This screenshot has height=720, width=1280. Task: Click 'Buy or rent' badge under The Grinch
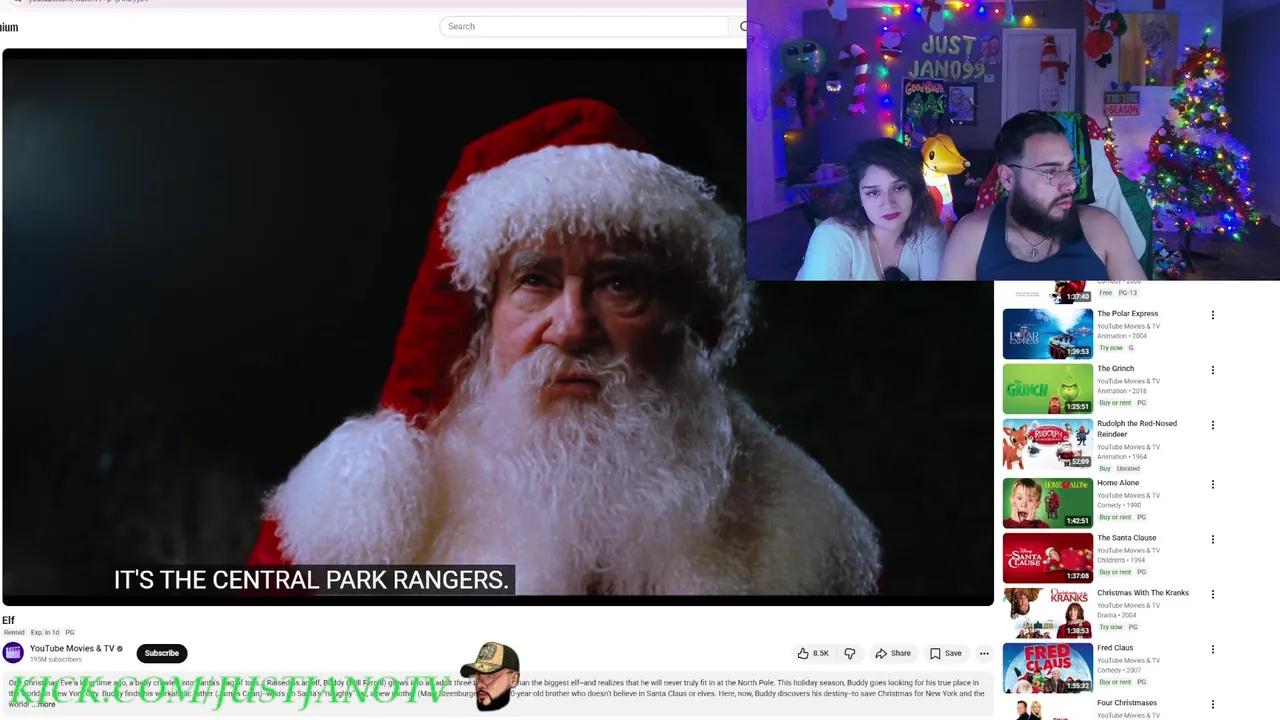1115,403
